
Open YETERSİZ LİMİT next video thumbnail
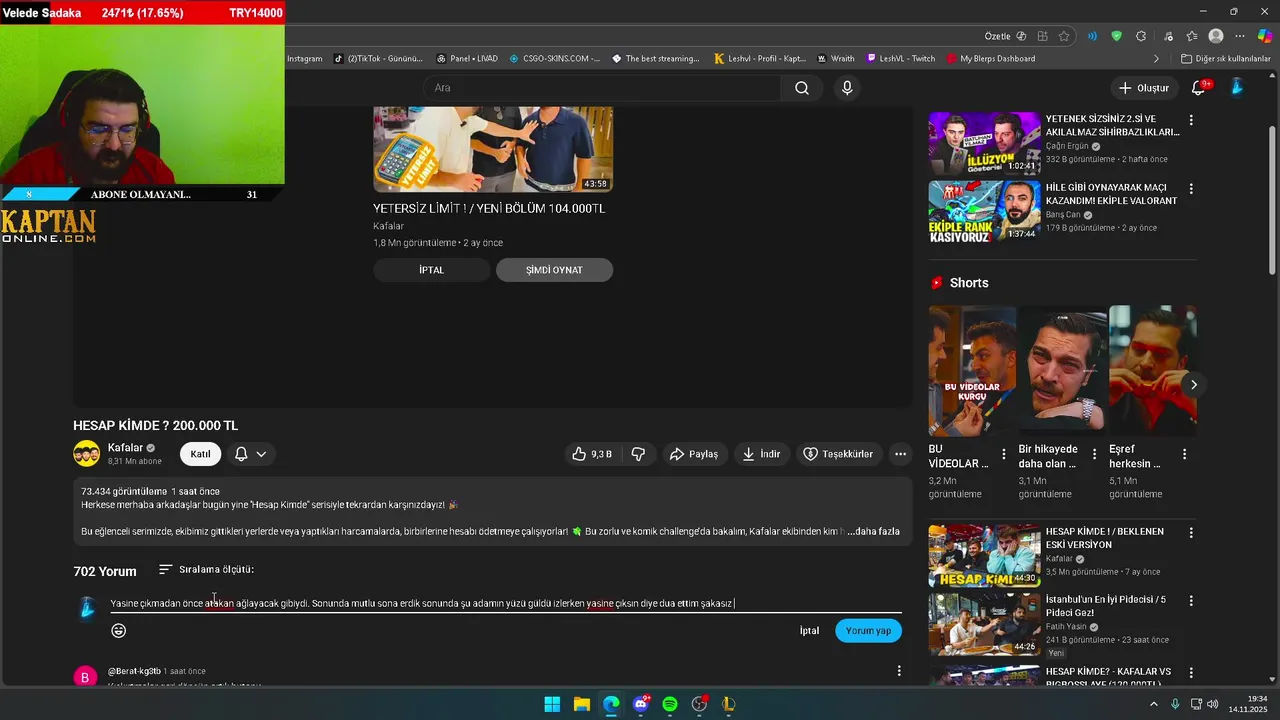tap(493, 149)
